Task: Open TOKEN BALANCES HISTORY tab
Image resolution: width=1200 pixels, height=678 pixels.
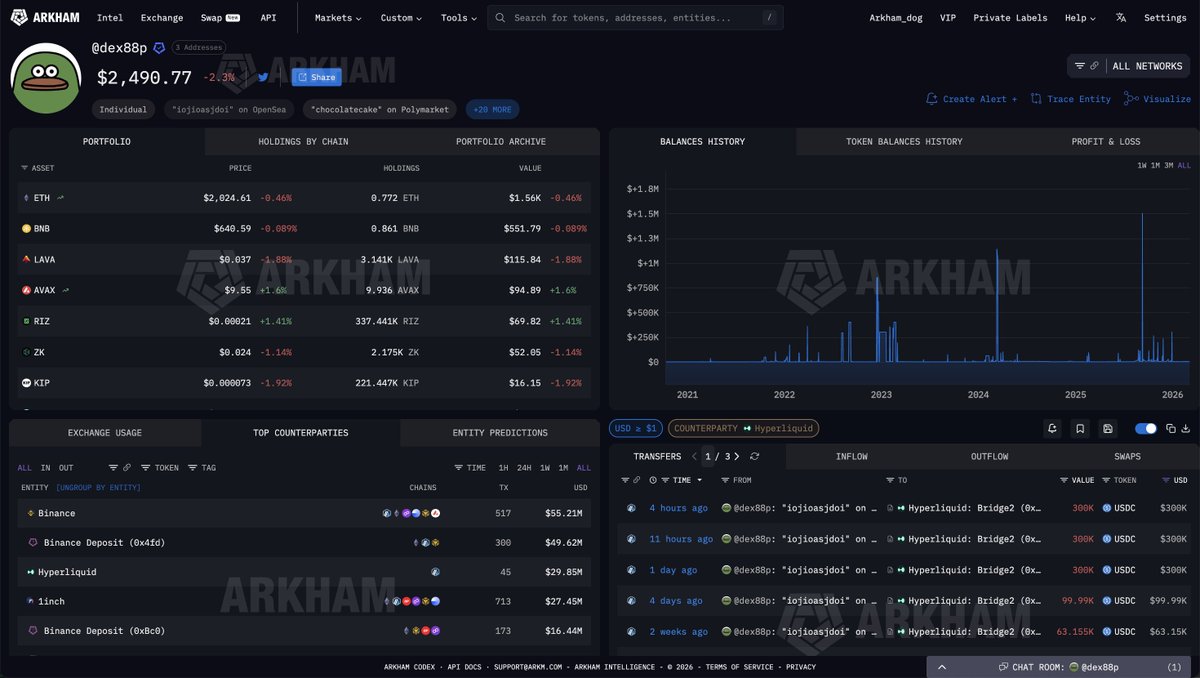Action: (904, 141)
